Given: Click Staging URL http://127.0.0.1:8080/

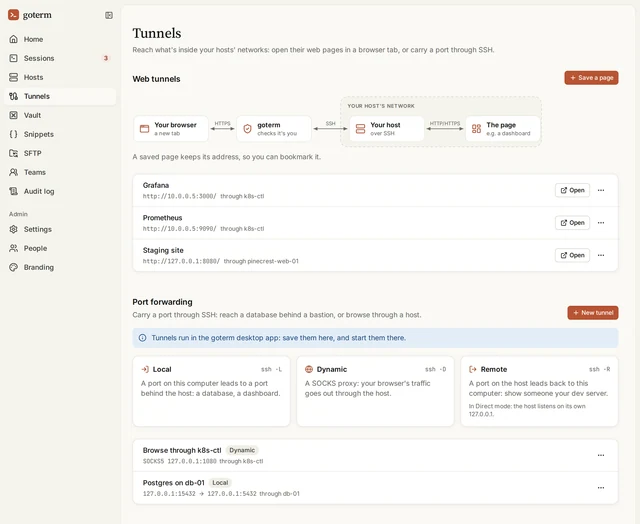Looking at the screenshot, I should pyautogui.click(x=181, y=261).
